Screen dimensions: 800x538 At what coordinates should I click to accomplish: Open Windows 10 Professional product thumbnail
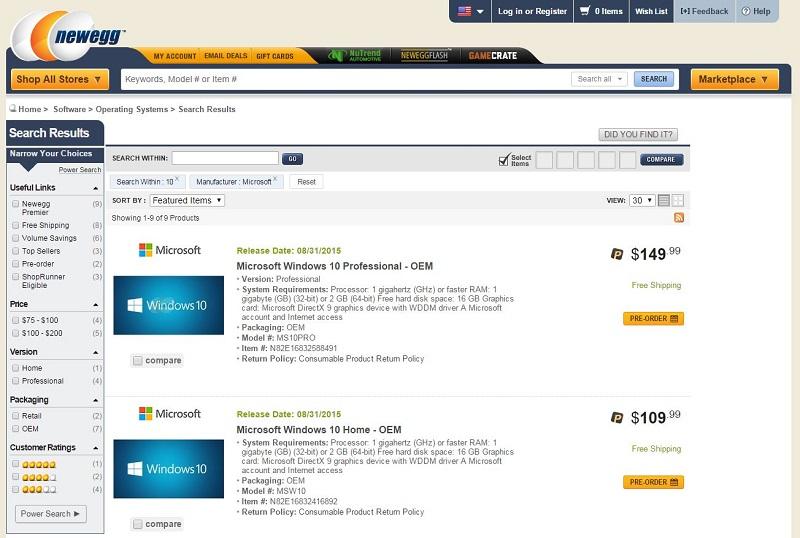[x=168, y=305]
